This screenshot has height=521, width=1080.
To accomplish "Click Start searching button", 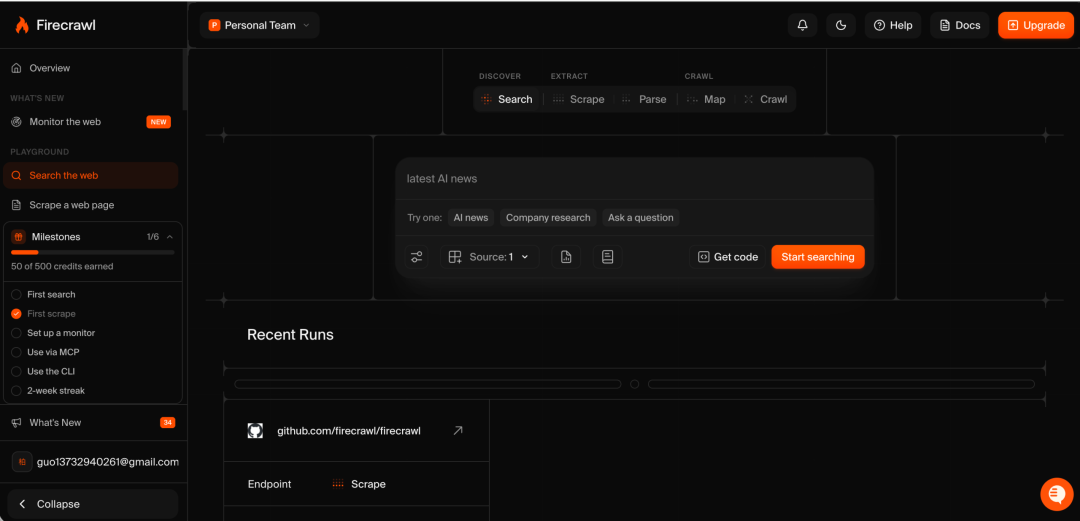I will pyautogui.click(x=818, y=257).
